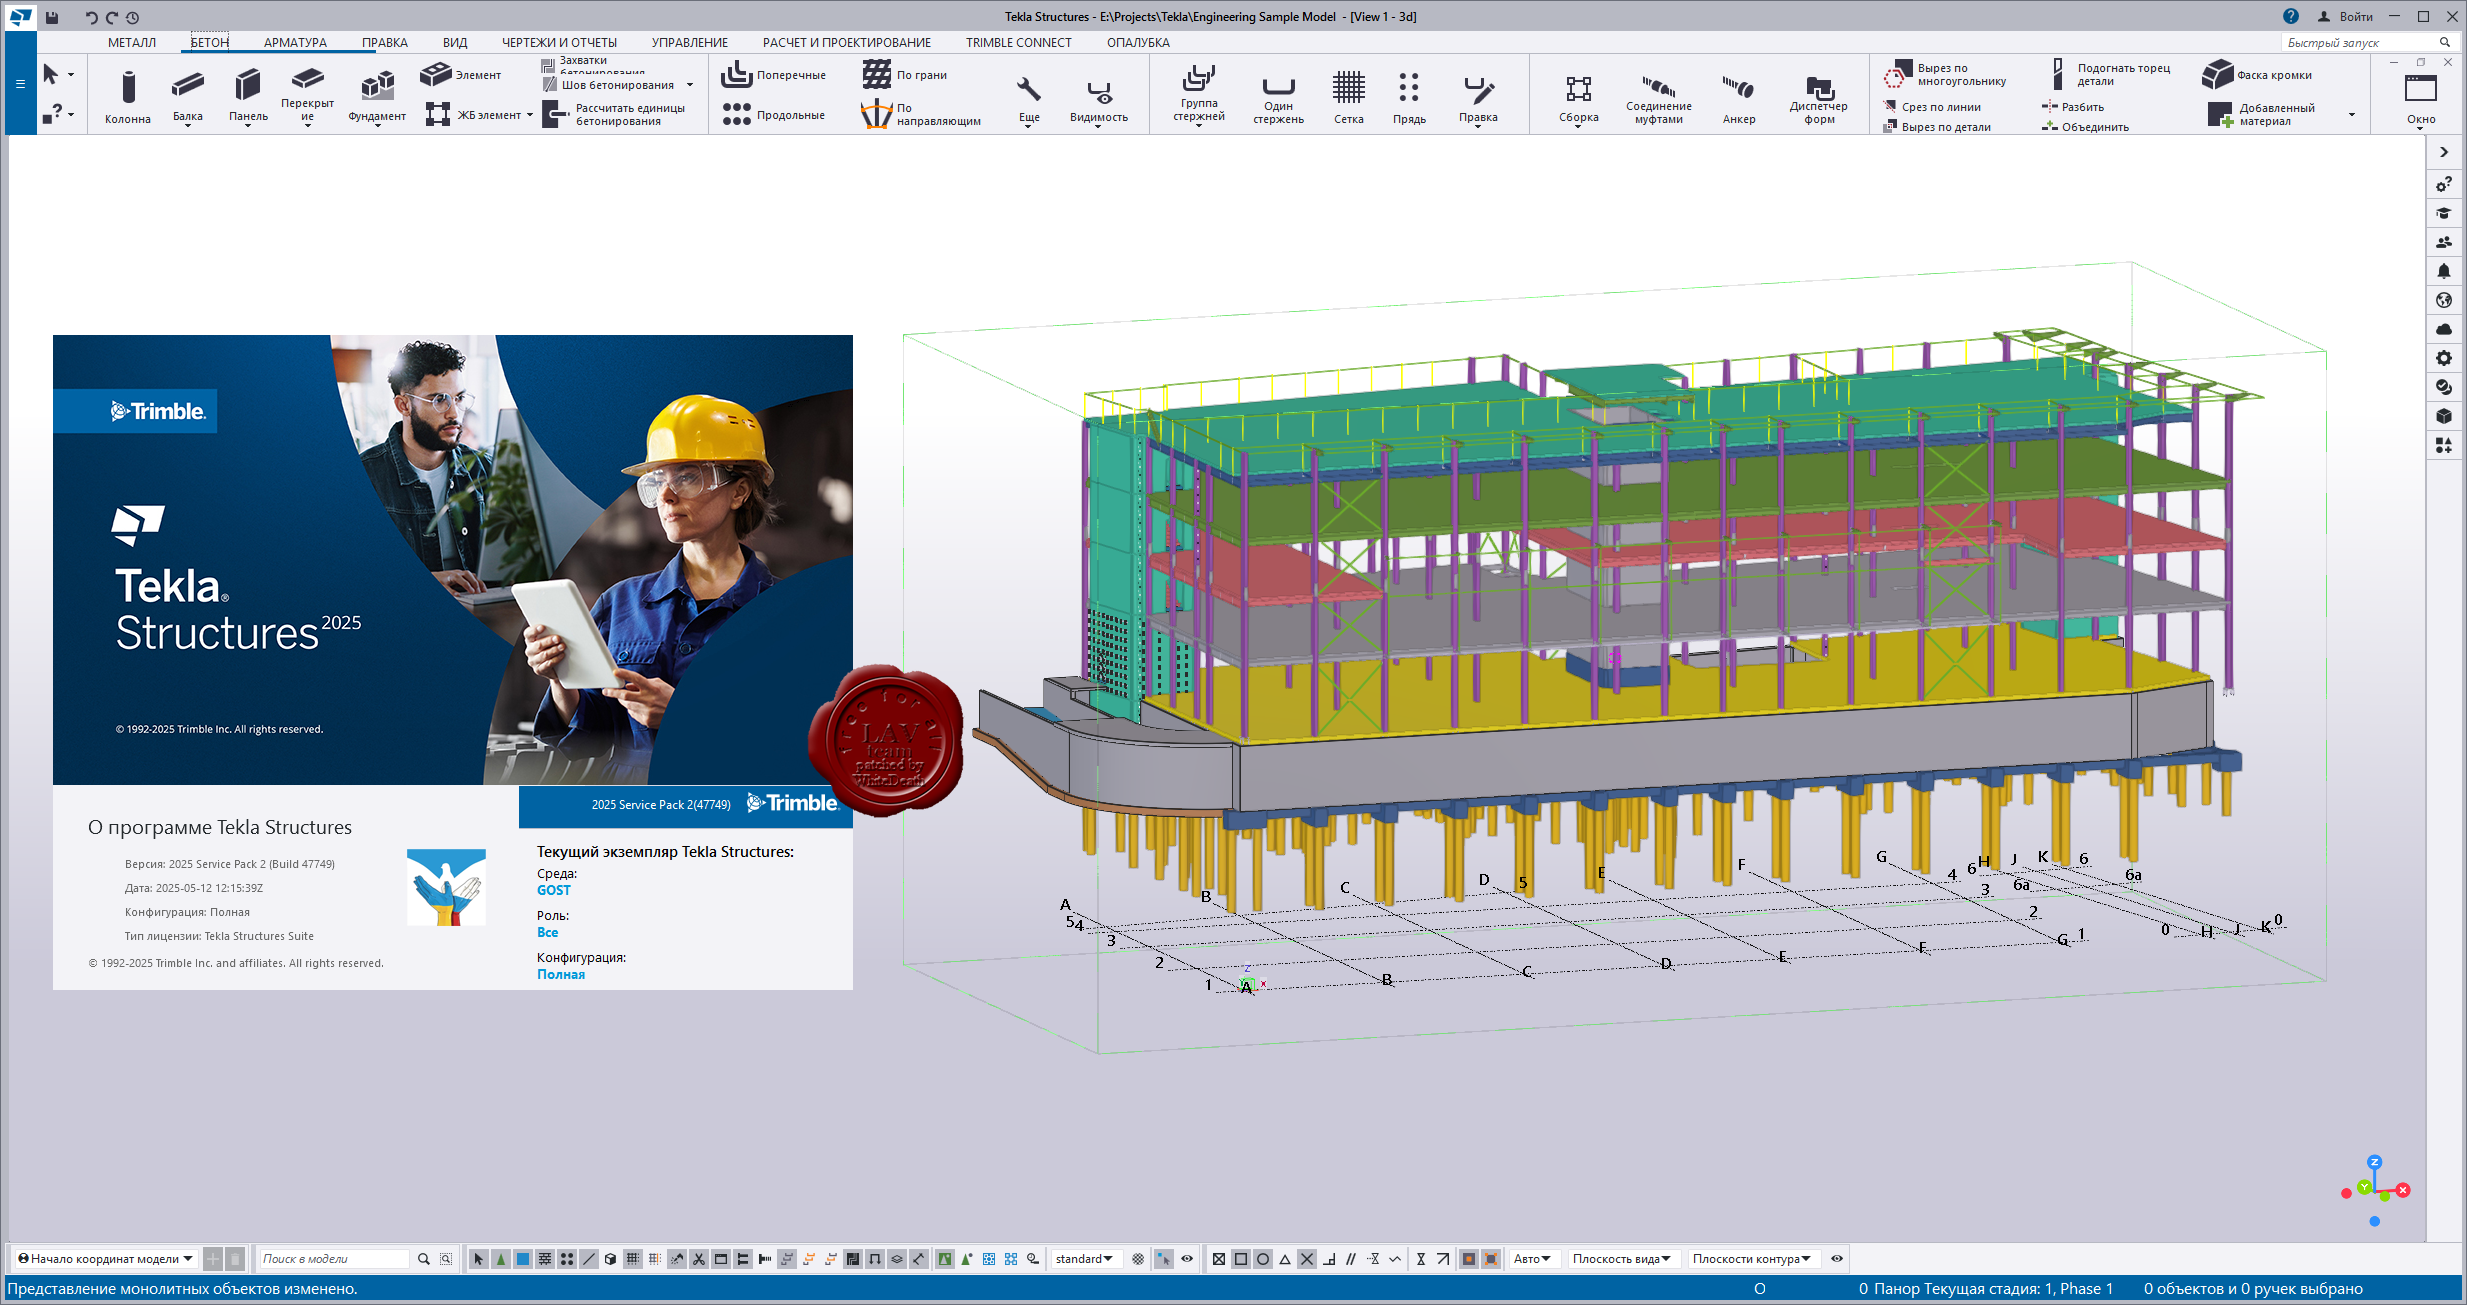Toggle snap to intersection X switch
The width and height of the screenshot is (2467, 1305).
1307,1259
